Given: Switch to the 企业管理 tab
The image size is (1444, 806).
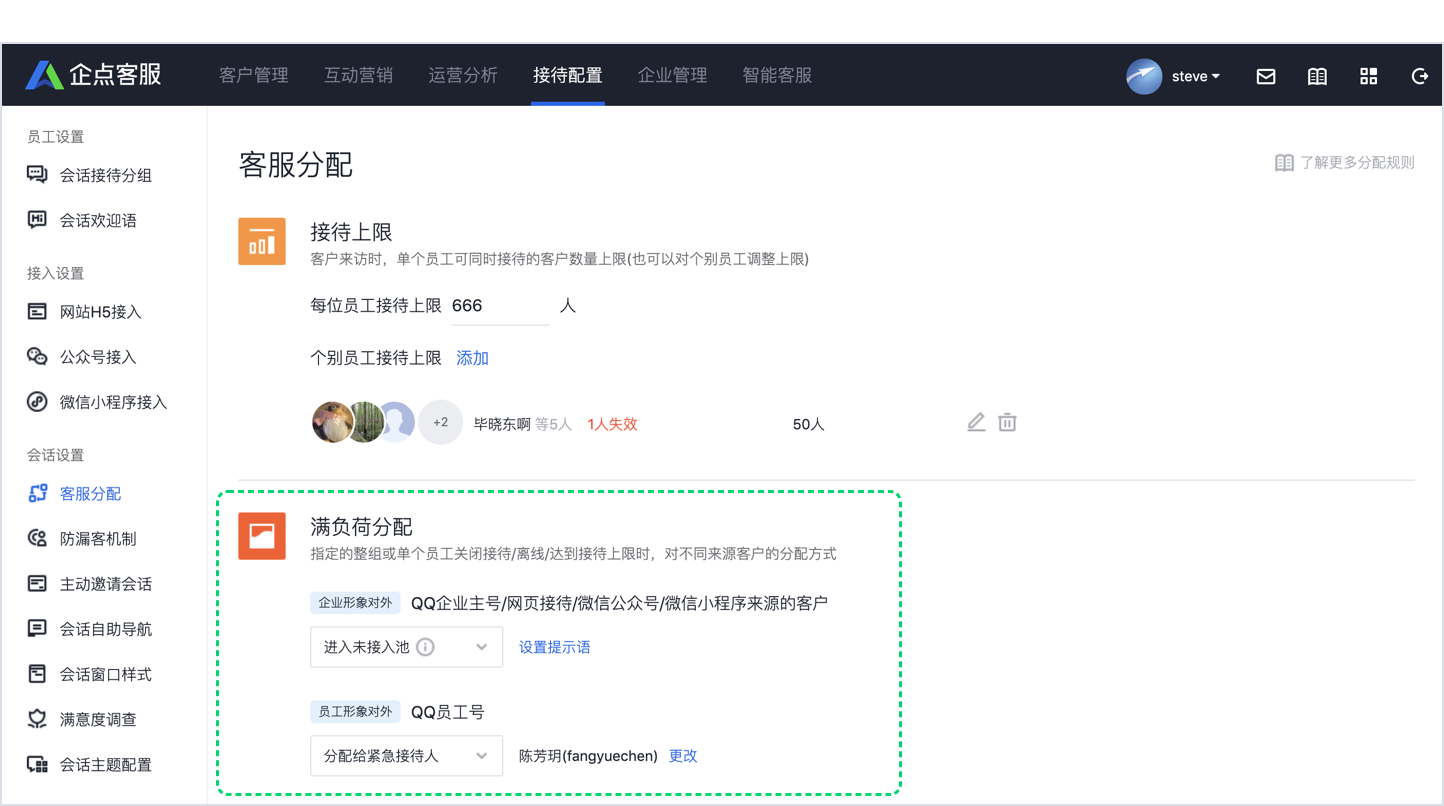Looking at the screenshot, I should coord(672,75).
